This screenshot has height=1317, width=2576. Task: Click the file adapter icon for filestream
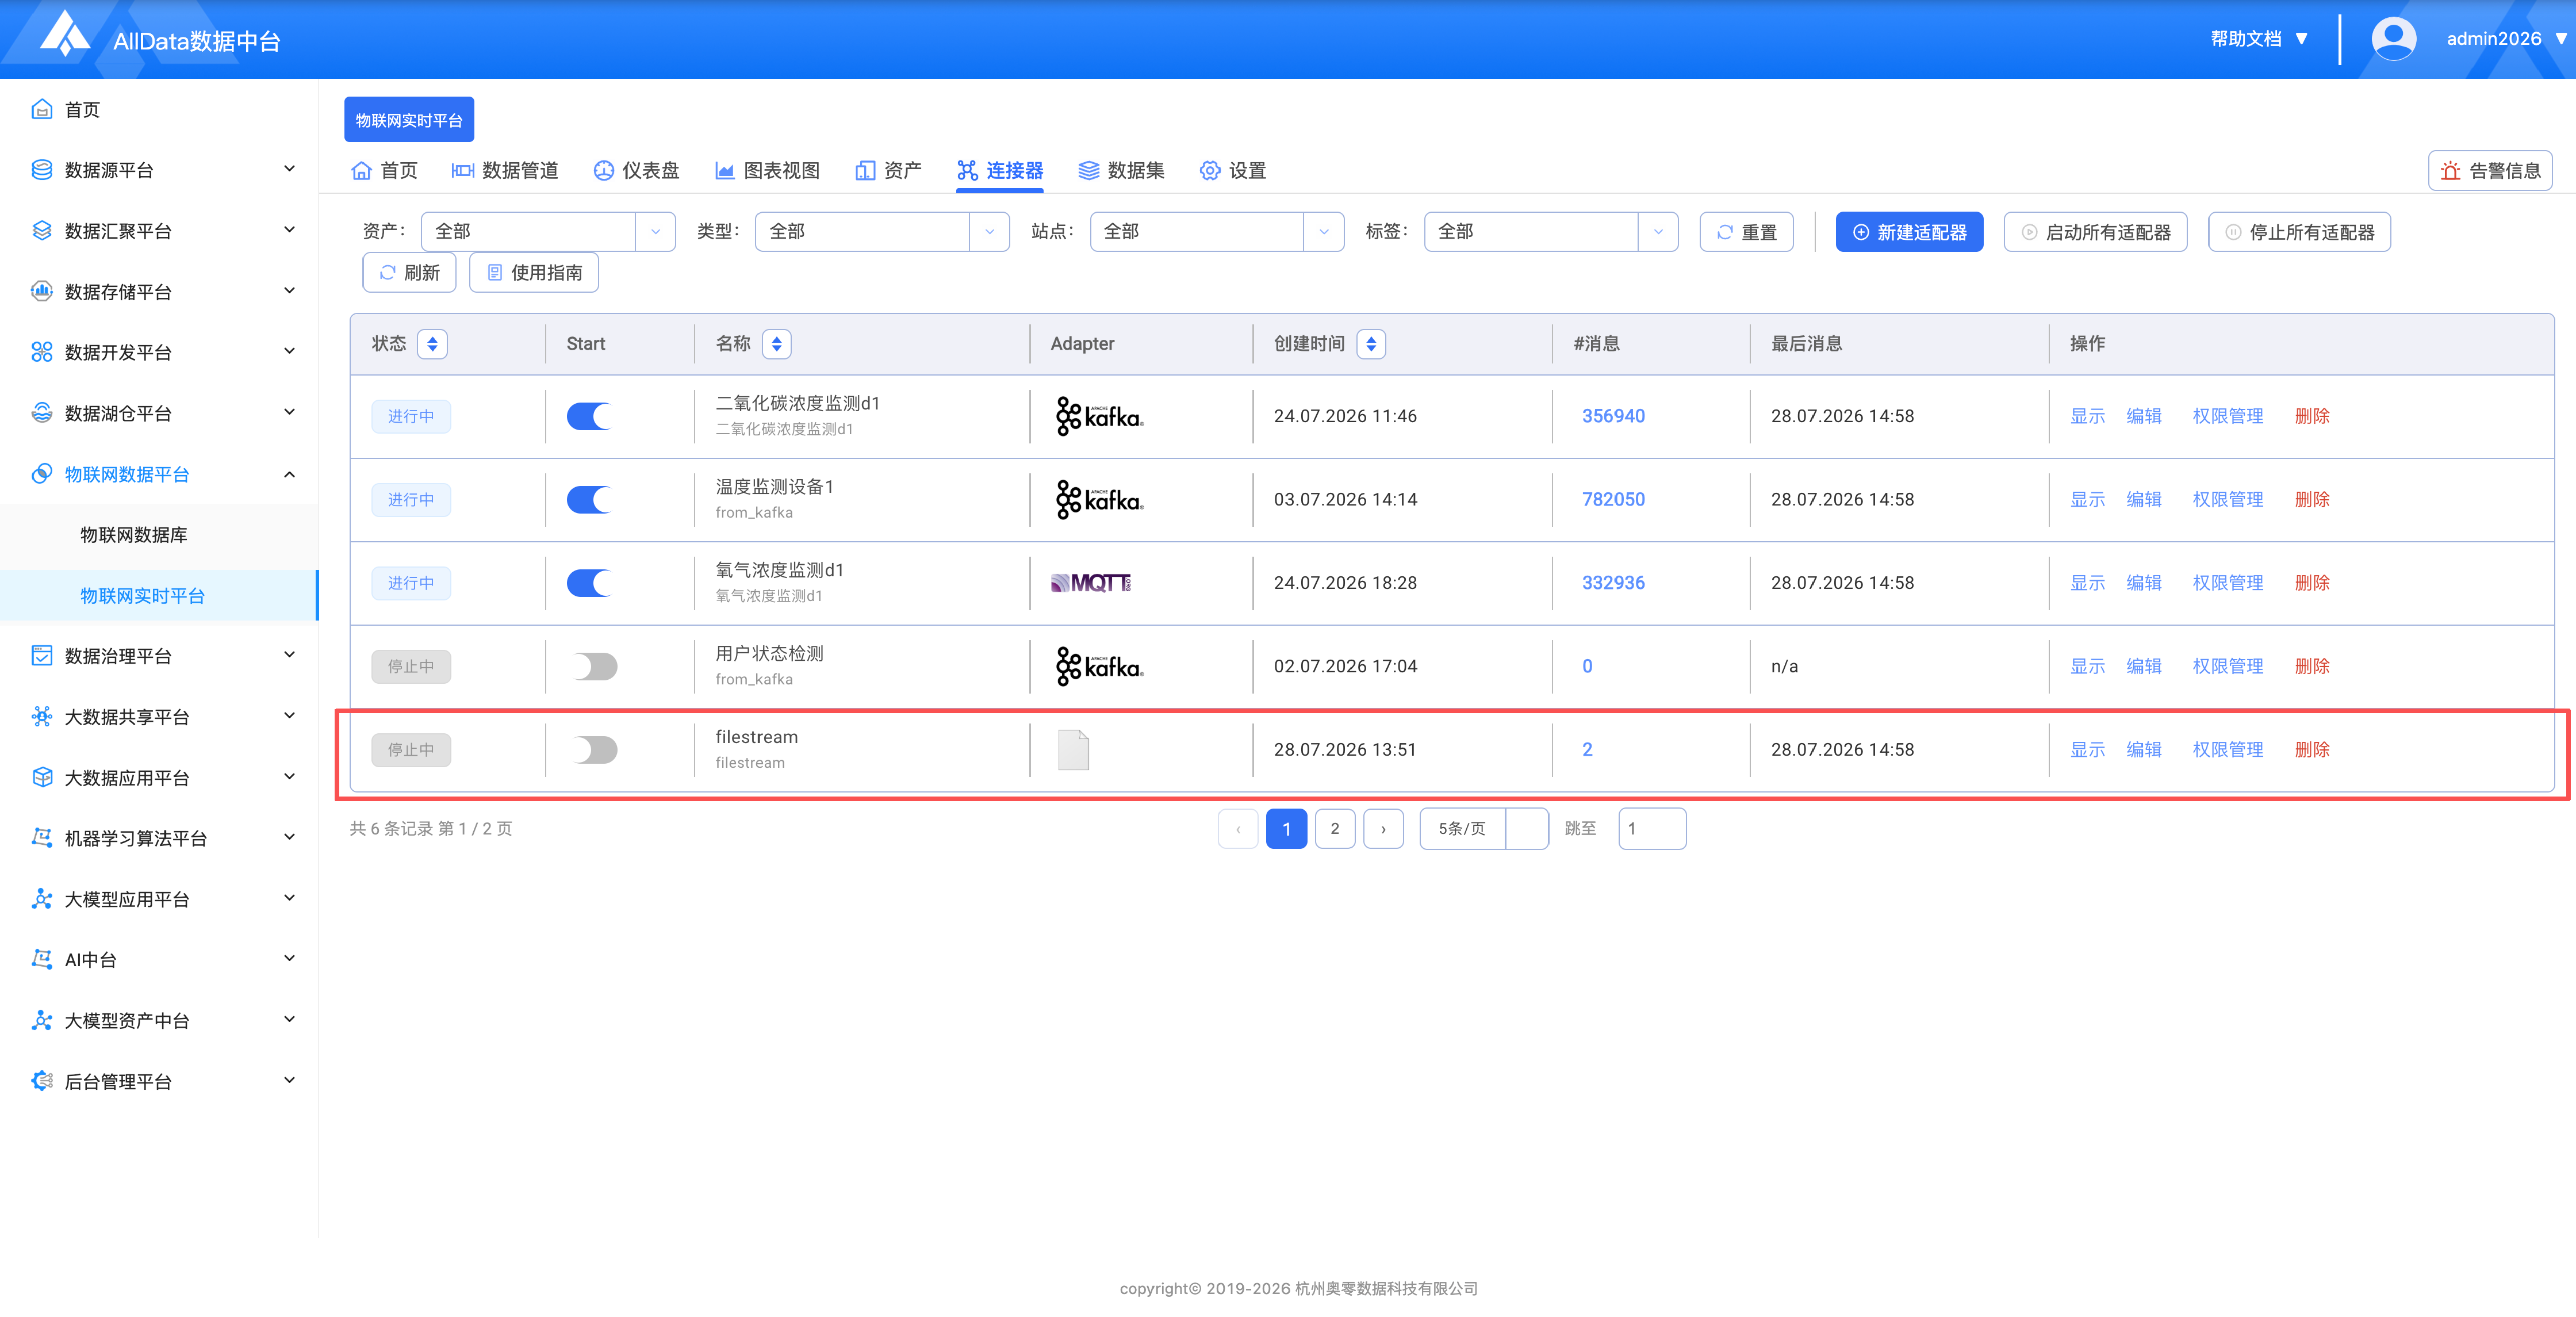[1073, 750]
